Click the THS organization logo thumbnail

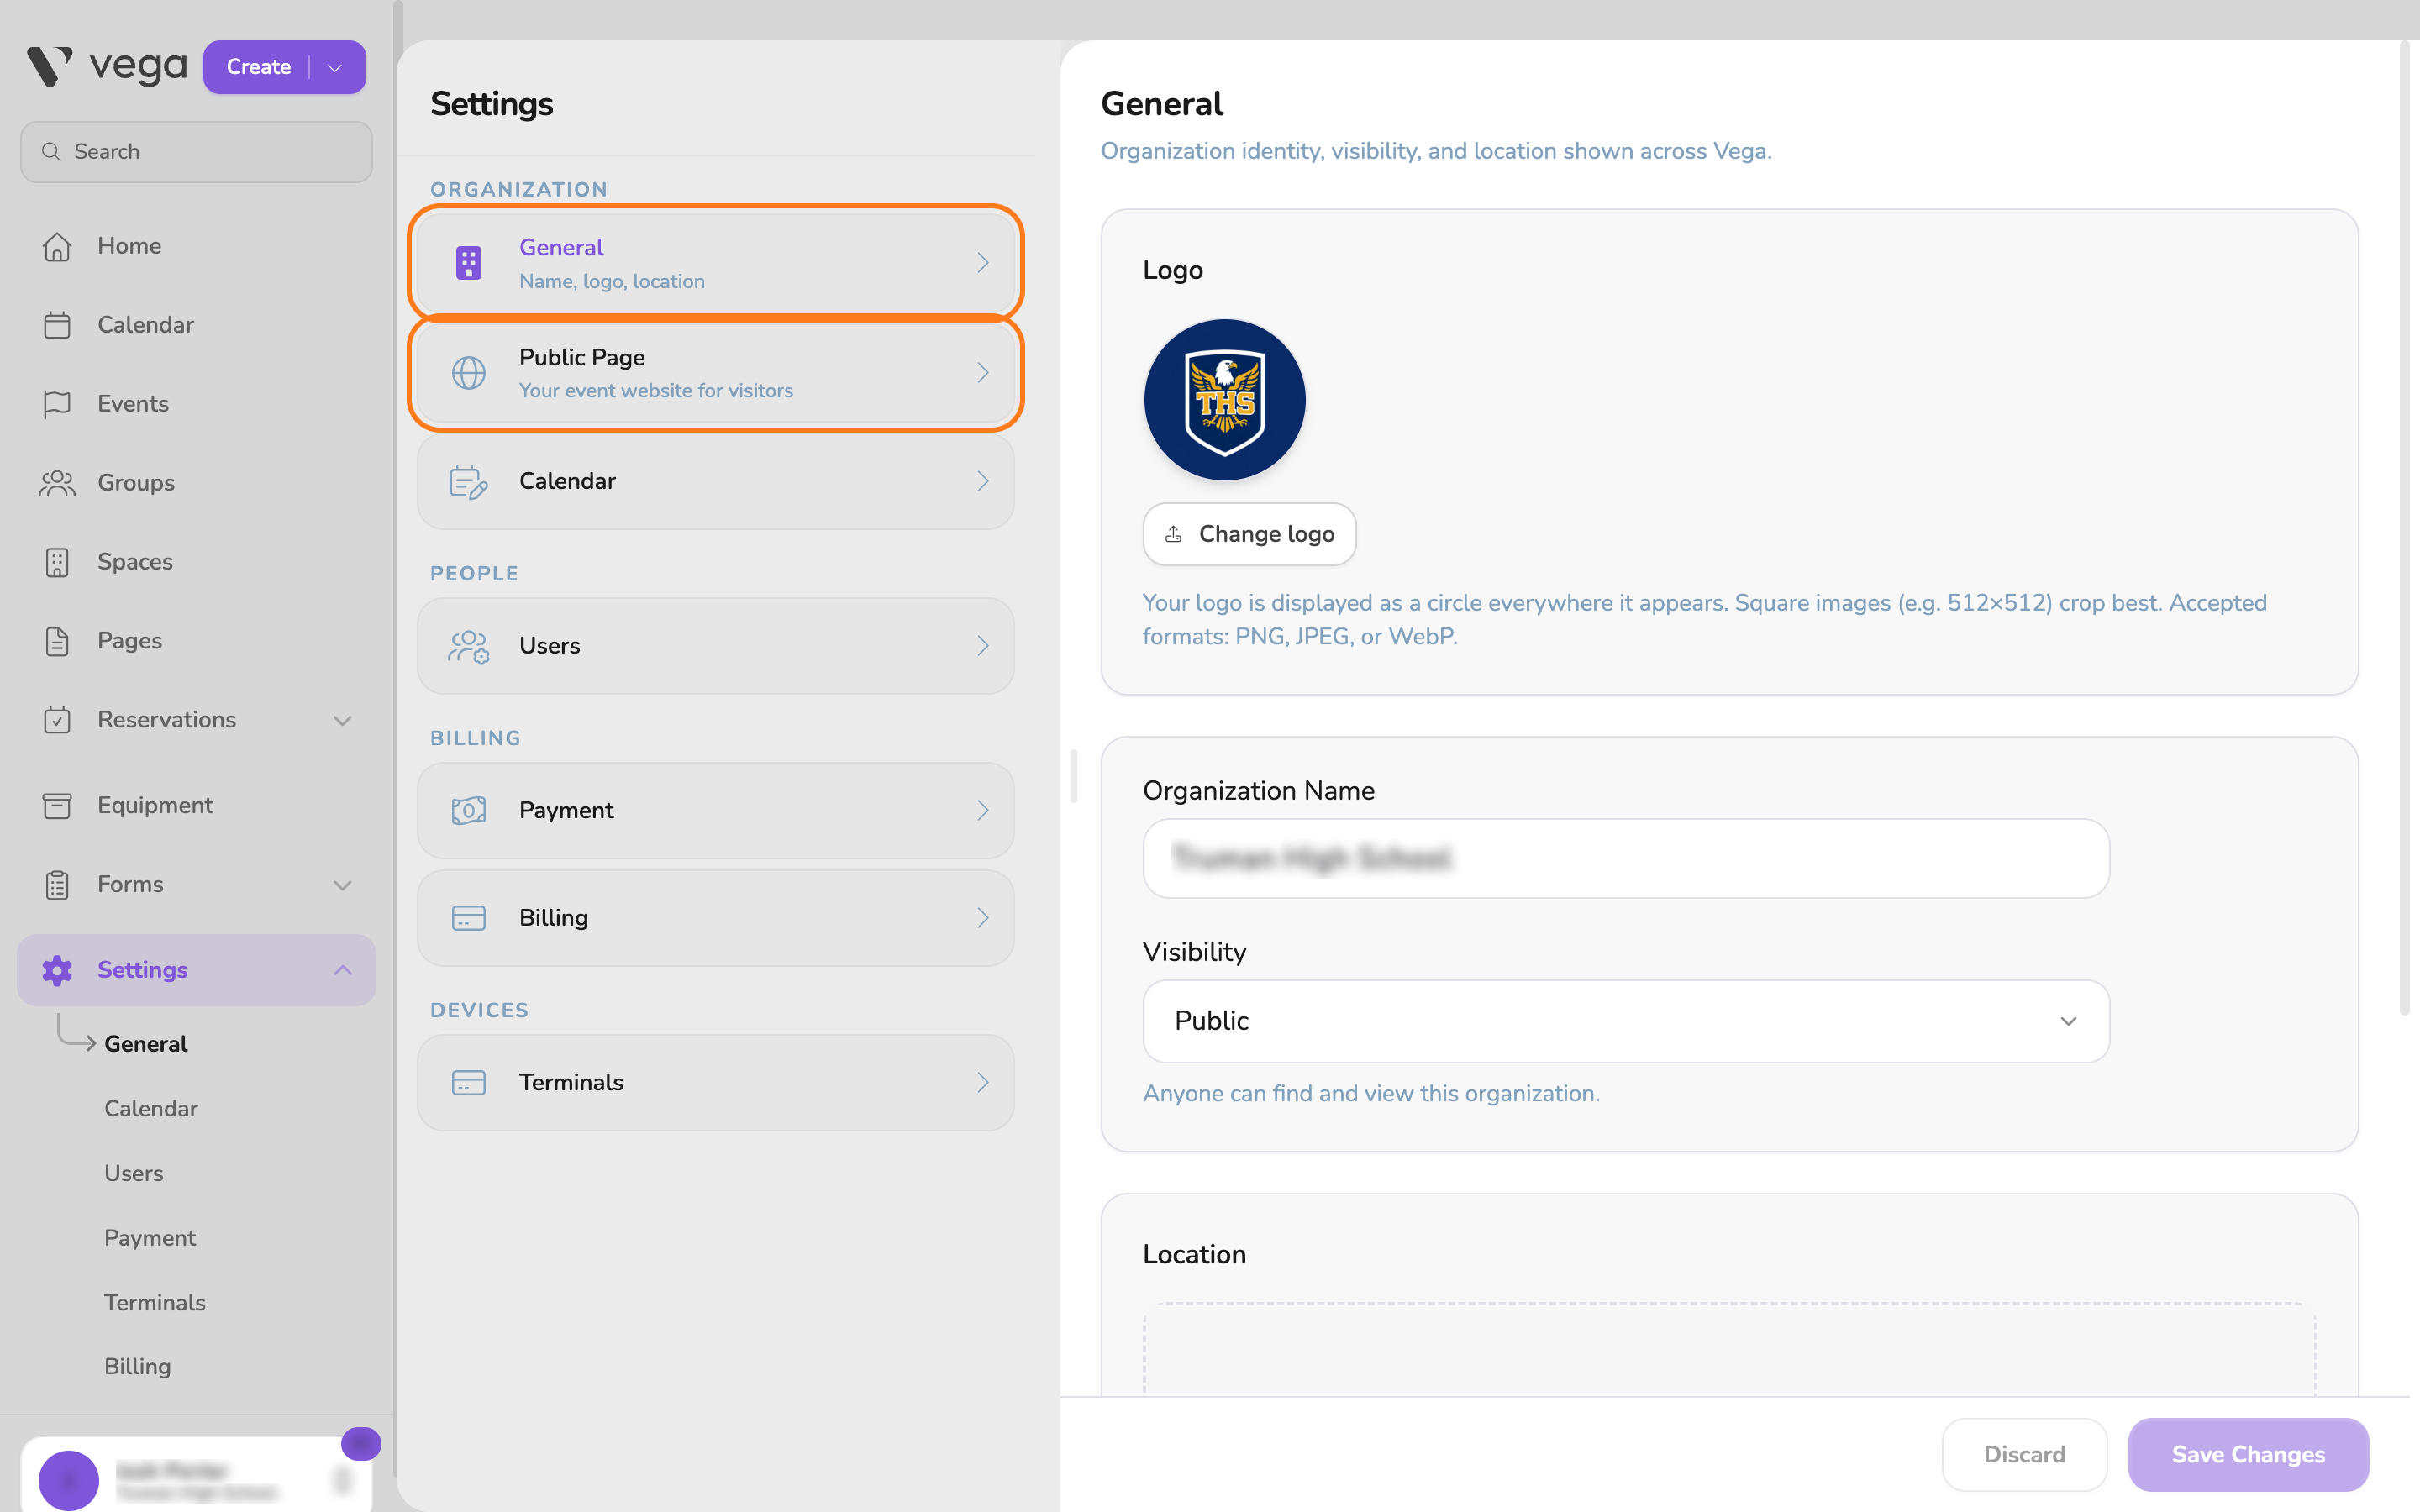pos(1224,400)
